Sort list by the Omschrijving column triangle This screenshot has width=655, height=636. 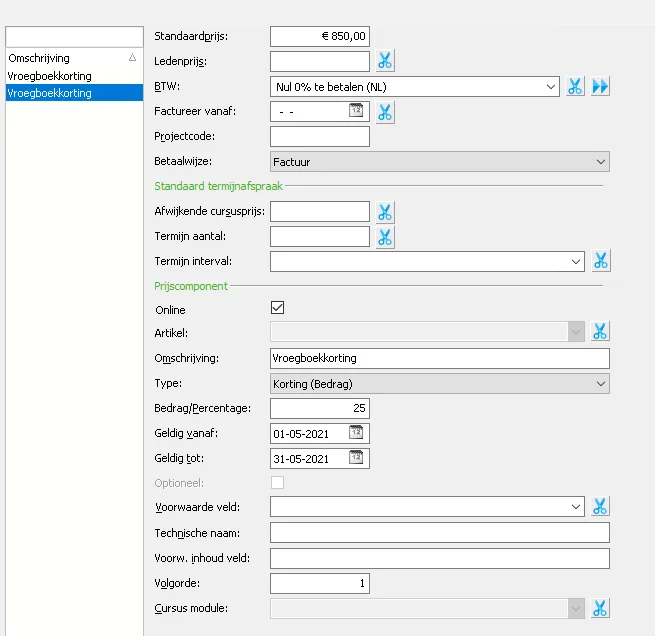pyautogui.click(x=132, y=58)
